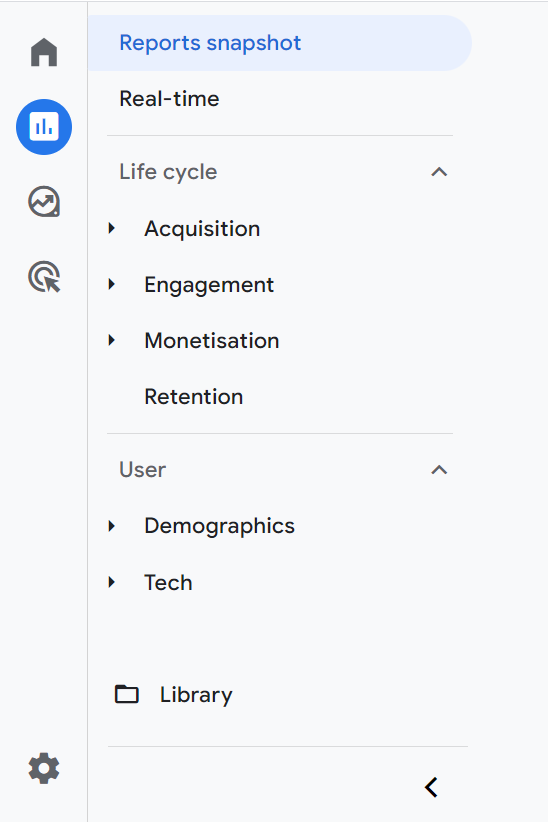Select the Reports bar chart icon

(x=44, y=127)
